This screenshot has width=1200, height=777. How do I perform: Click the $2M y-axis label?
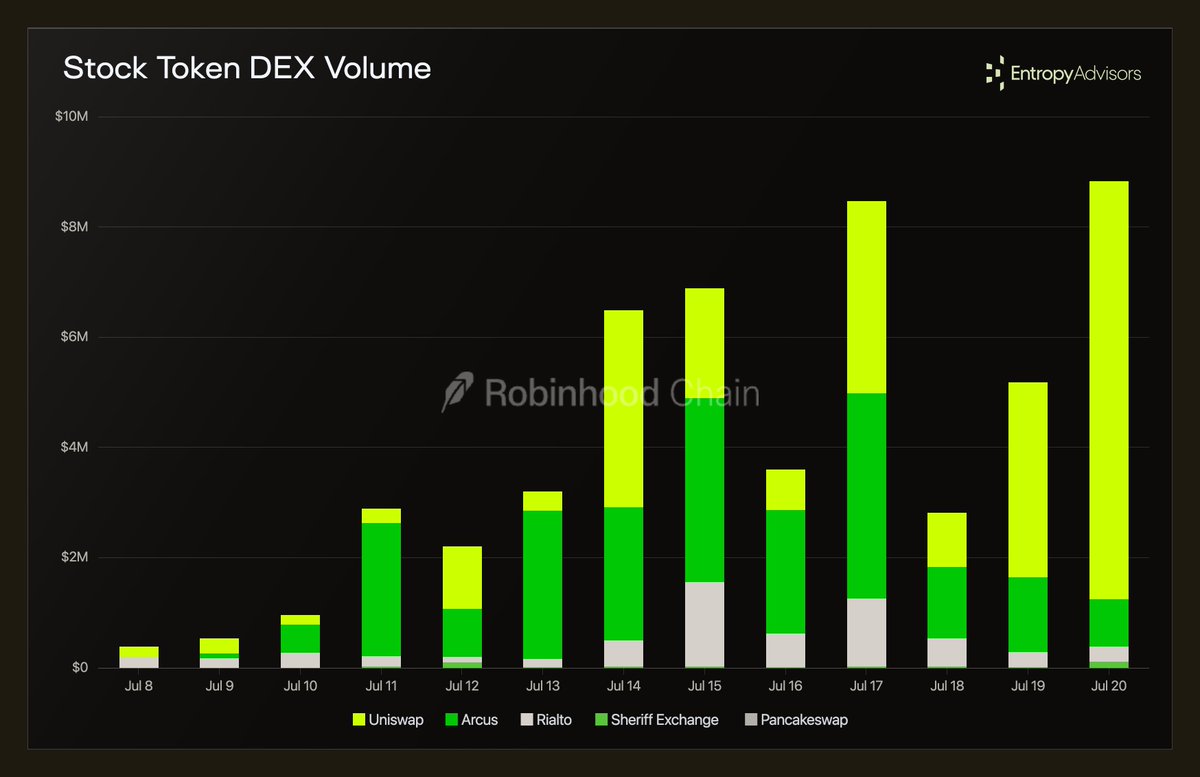[75, 557]
